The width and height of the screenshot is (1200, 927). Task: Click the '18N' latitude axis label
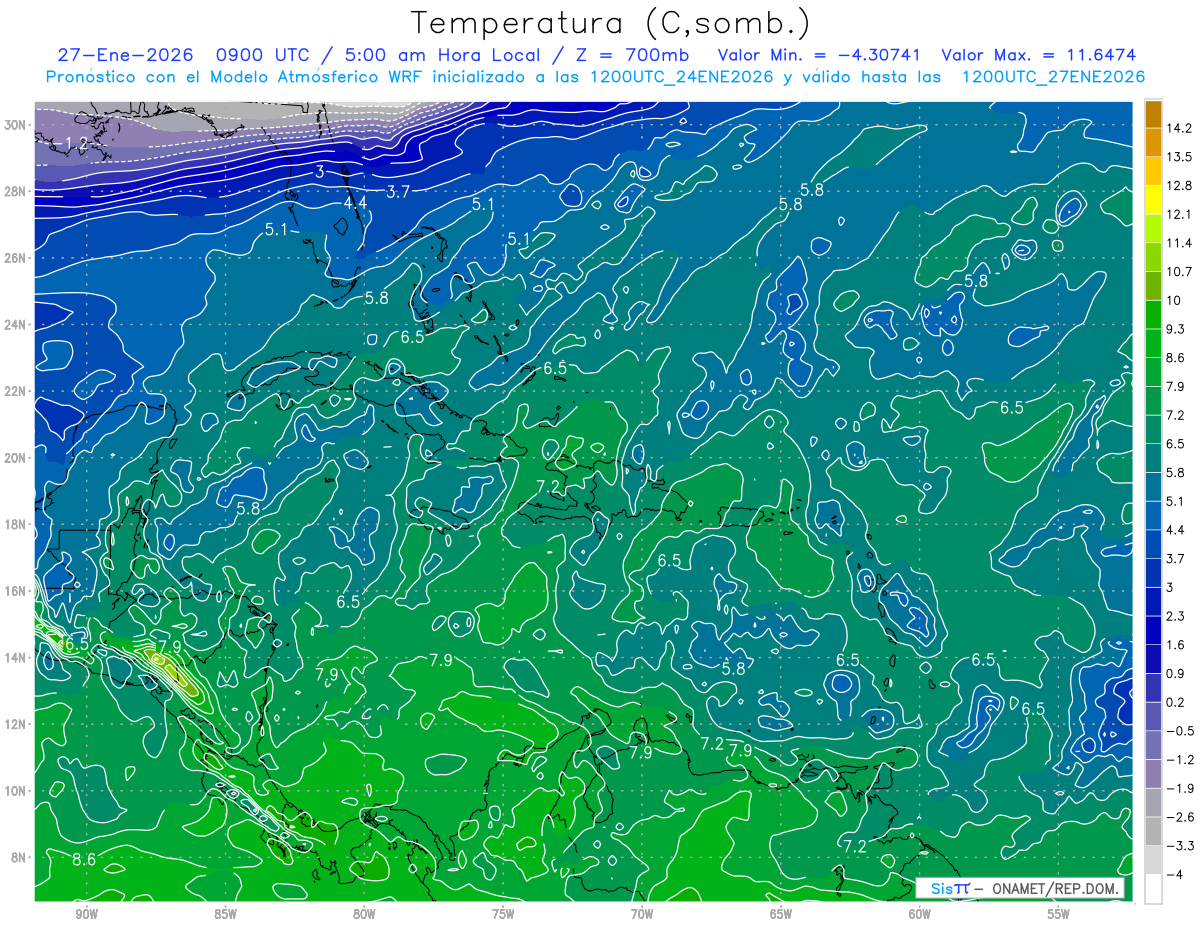[x=16, y=524]
